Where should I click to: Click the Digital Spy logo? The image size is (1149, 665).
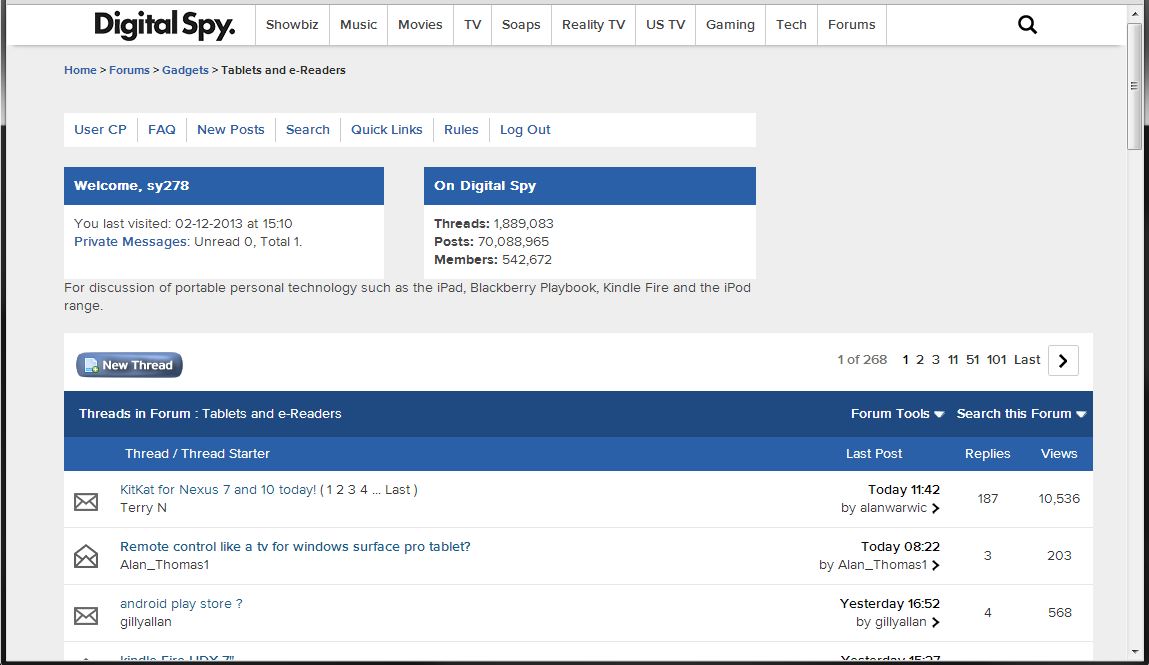click(163, 24)
